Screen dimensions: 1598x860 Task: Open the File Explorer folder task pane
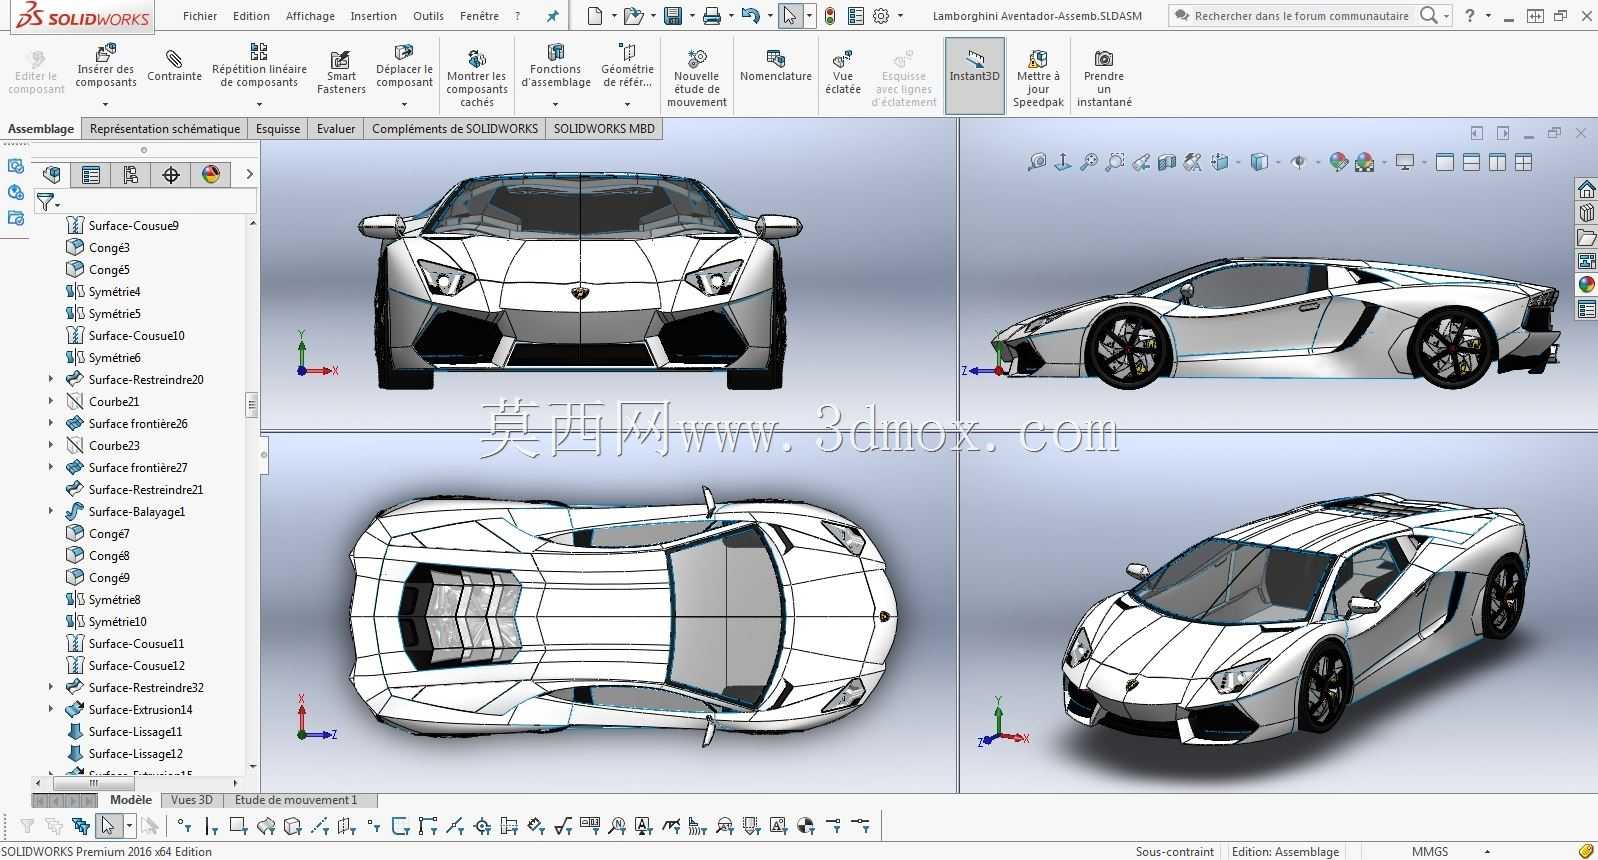click(1586, 237)
